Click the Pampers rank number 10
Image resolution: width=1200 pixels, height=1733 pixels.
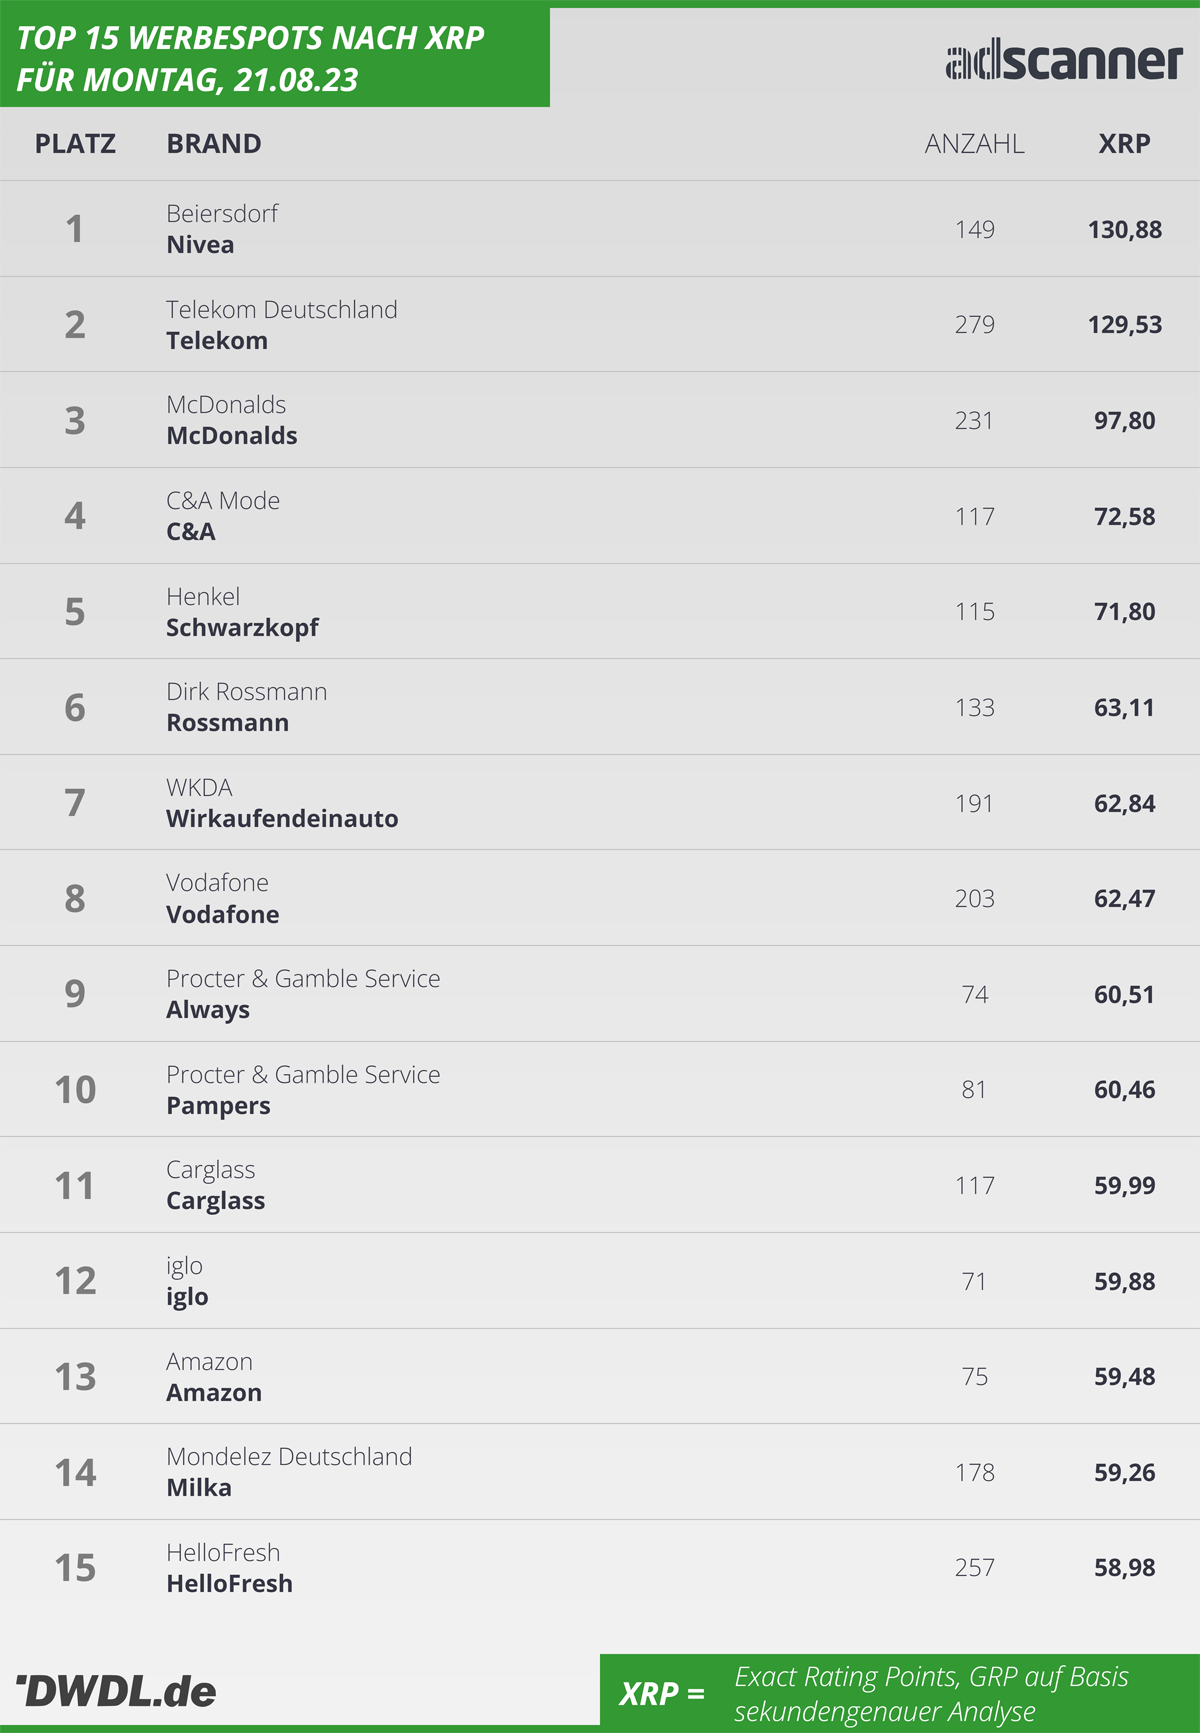(75, 1090)
